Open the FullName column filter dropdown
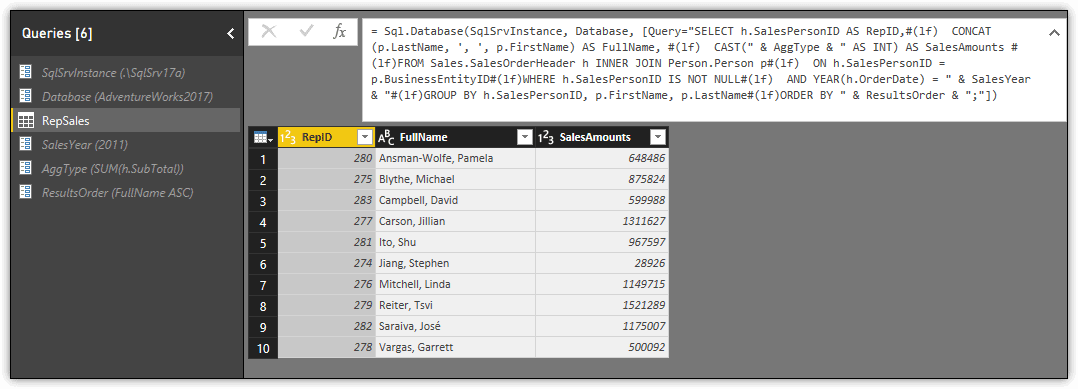Image resolution: width=1078 pixels, height=389 pixels. click(x=525, y=137)
